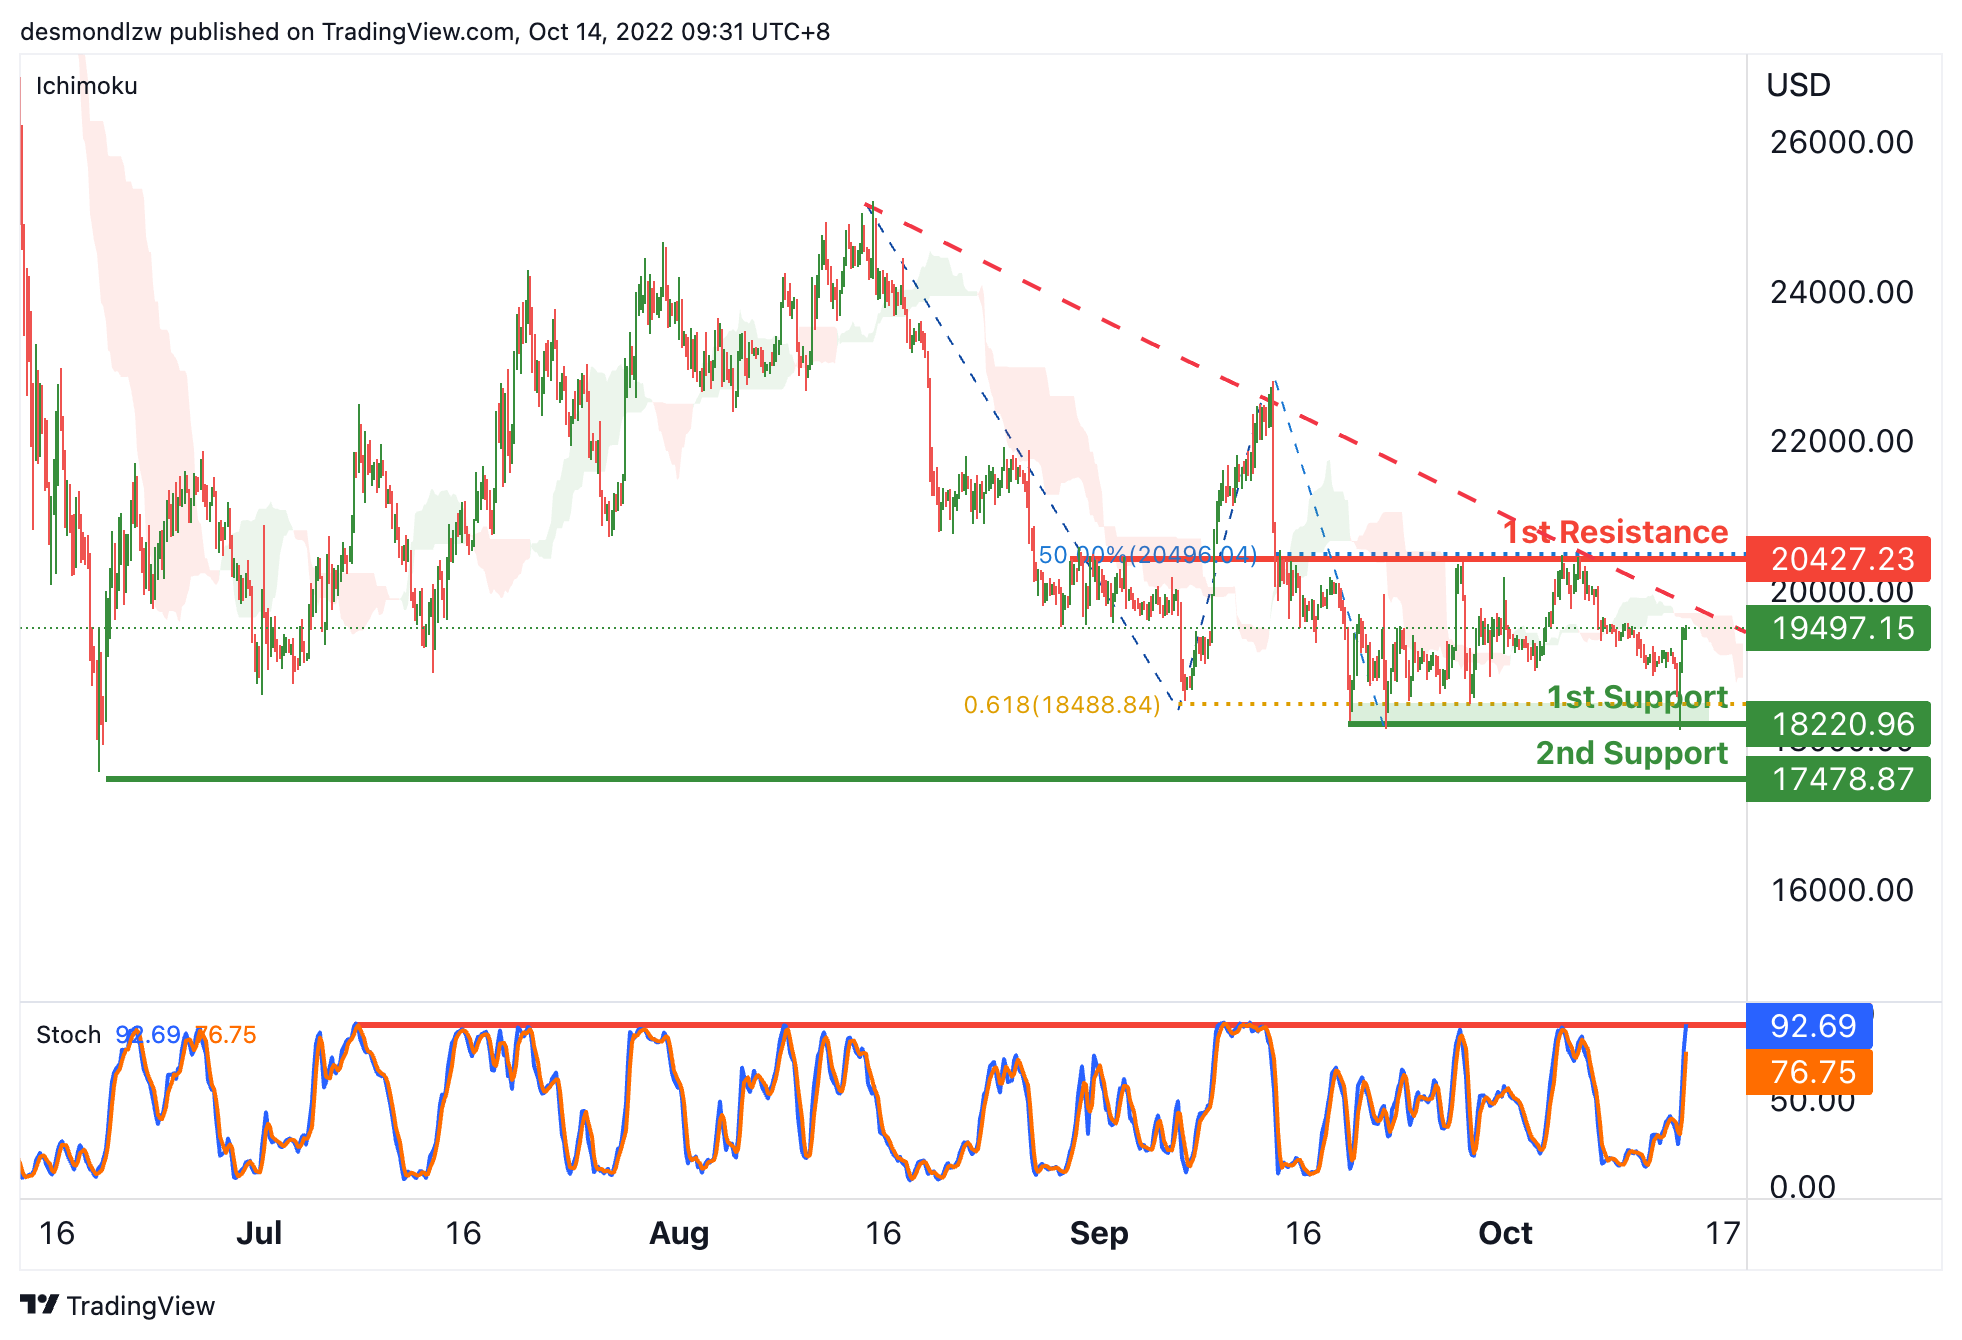
Task: Click the 2nd Support text label
Action: 1631,753
